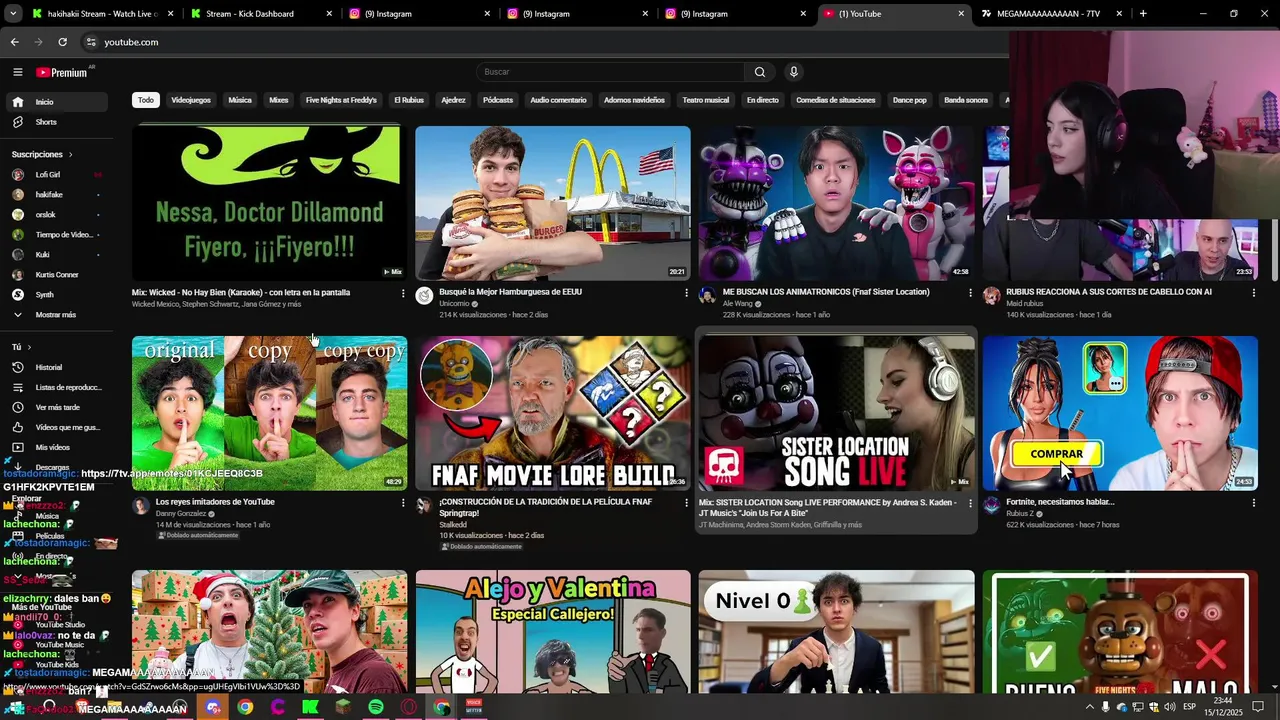Open video title Los reyes imitadores de YouTube
This screenshot has width=1280, height=720.
click(x=215, y=502)
